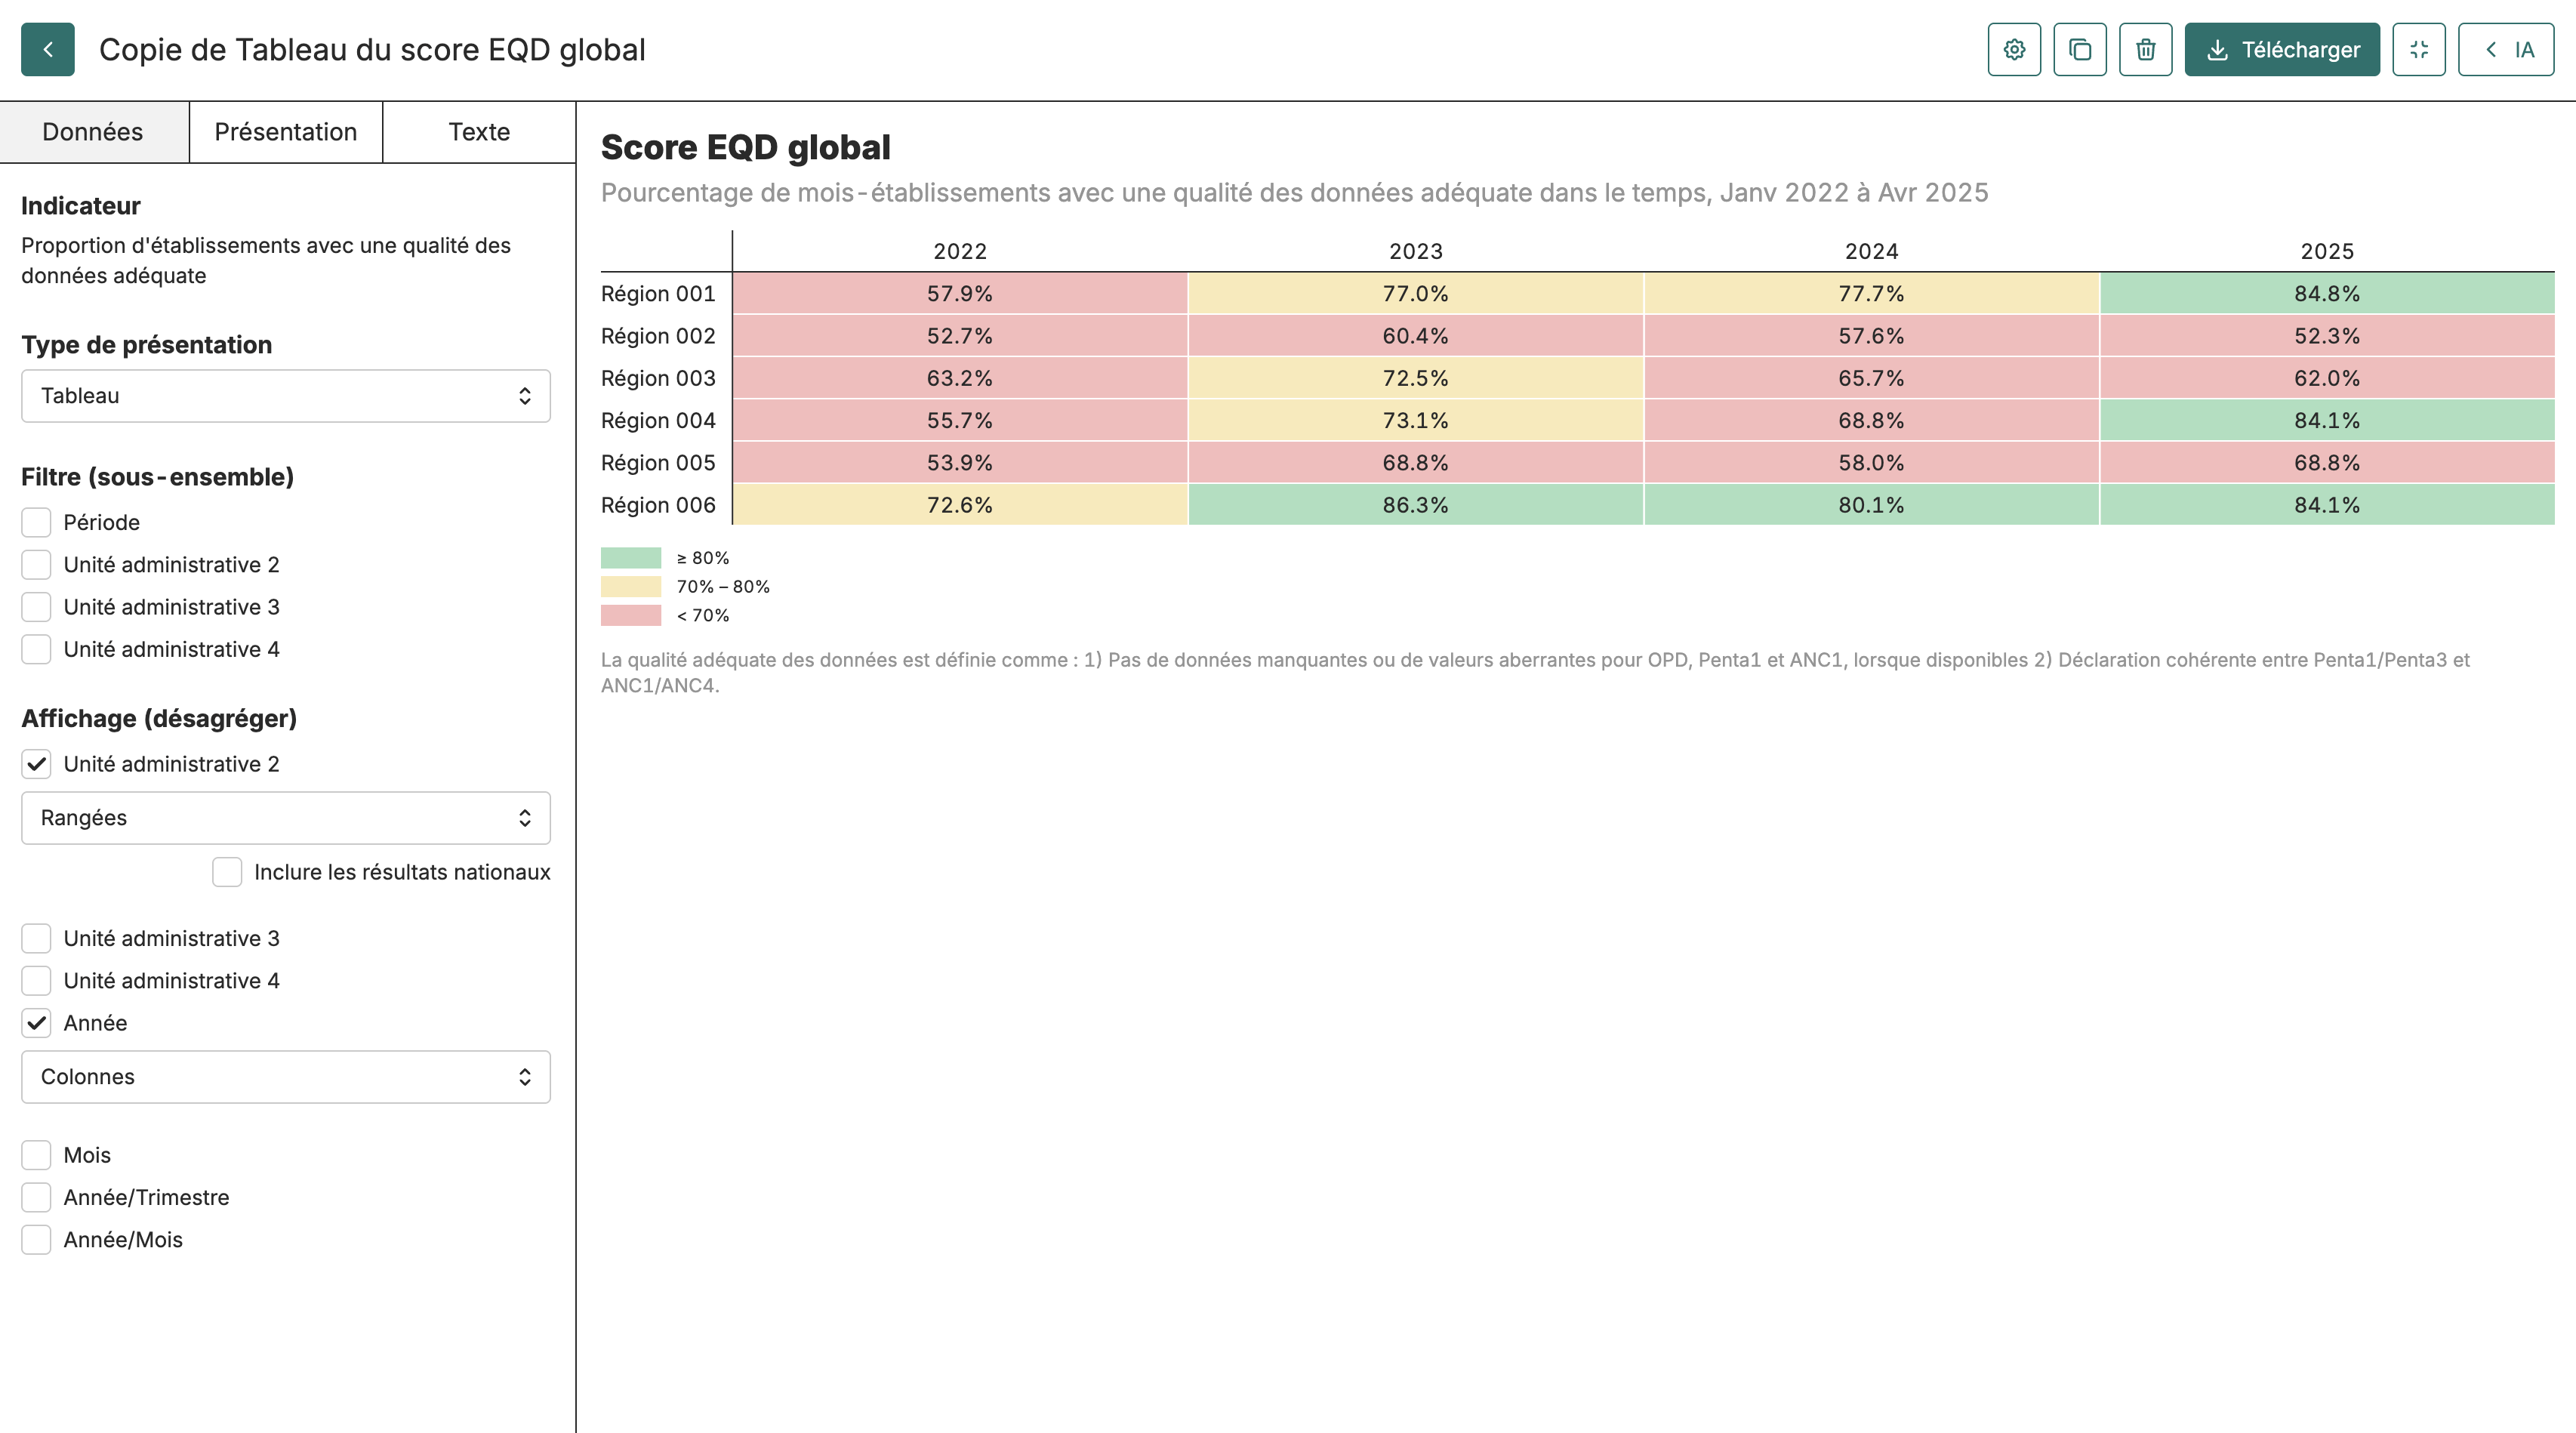This screenshot has width=2576, height=1433.
Task: Switch to the Données tab
Action: point(93,132)
